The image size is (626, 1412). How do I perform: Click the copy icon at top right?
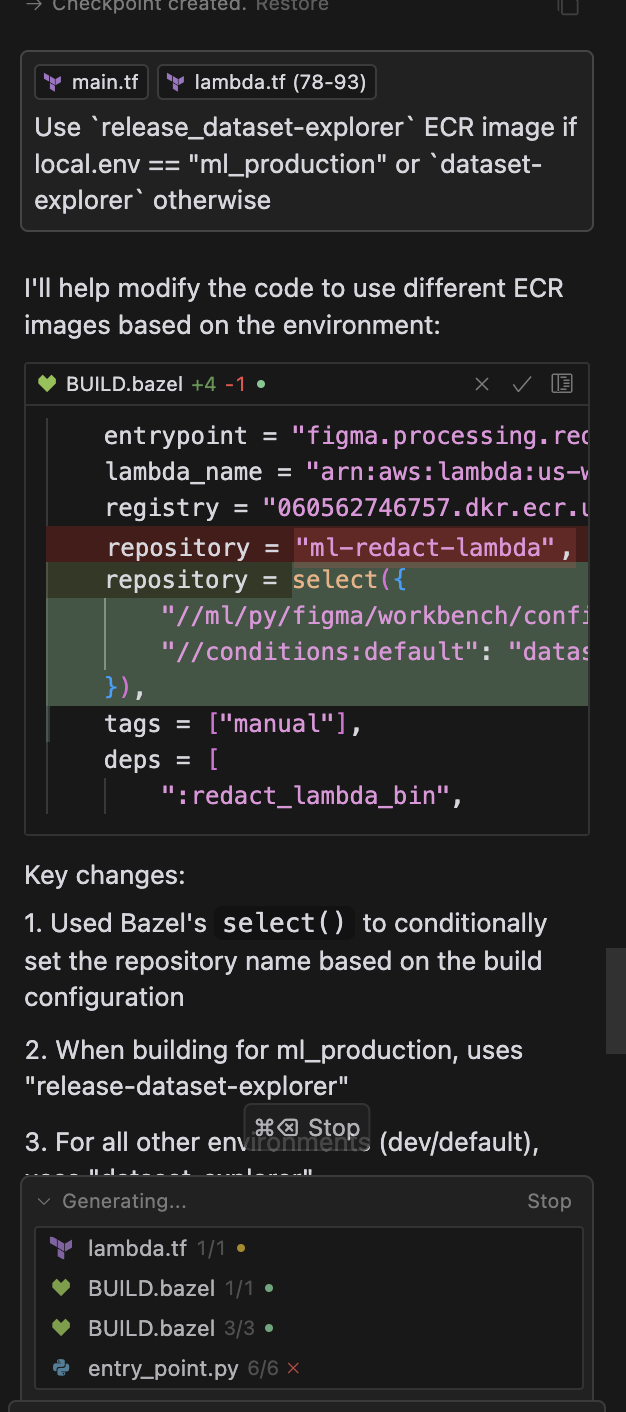(567, 6)
